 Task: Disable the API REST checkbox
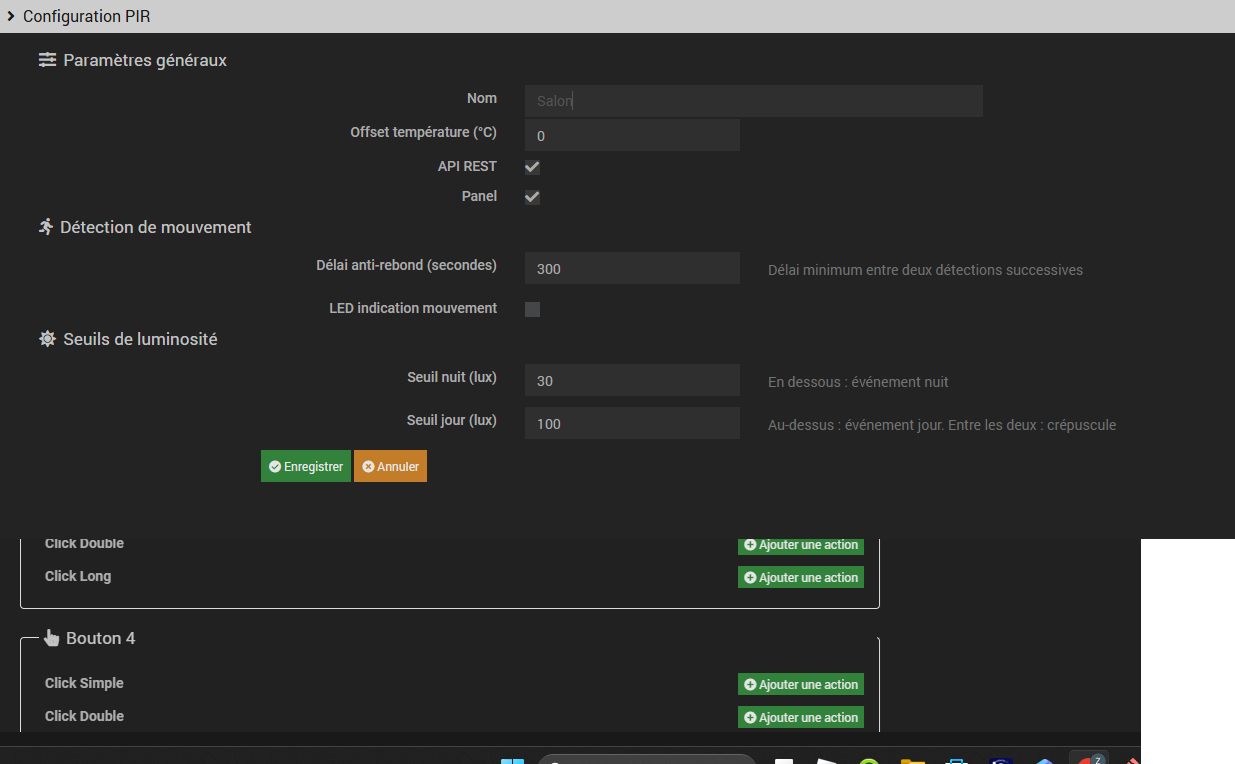coord(532,167)
